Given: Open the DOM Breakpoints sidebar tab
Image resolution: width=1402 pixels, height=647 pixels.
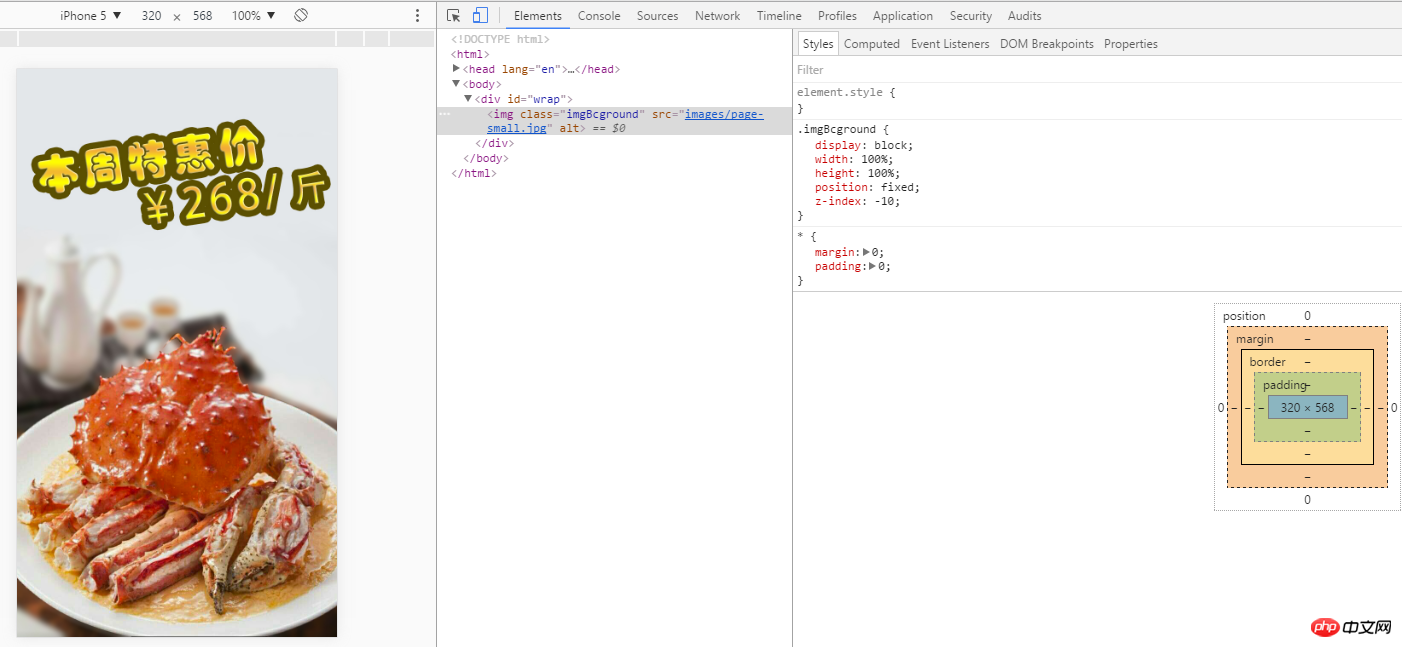Looking at the screenshot, I should point(1047,44).
